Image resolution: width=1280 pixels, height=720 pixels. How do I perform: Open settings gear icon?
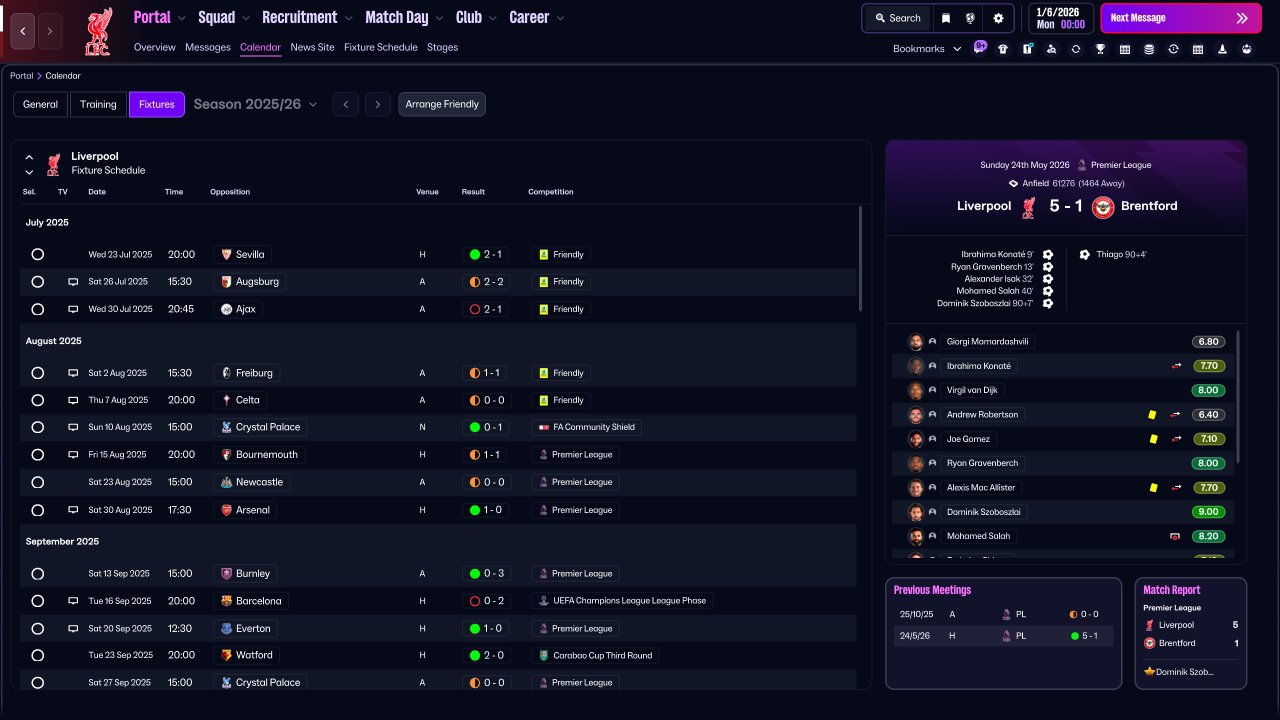tap(998, 18)
